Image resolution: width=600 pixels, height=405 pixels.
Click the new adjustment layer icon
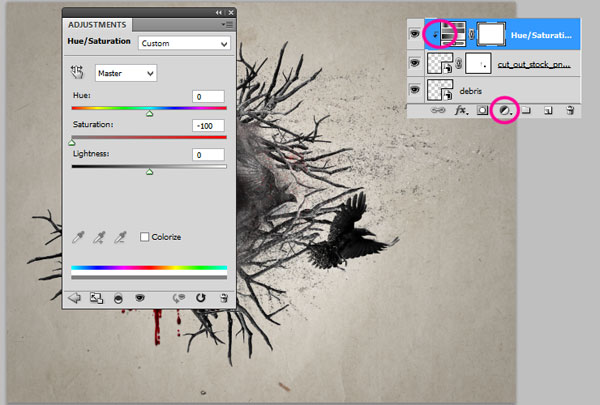(x=504, y=111)
